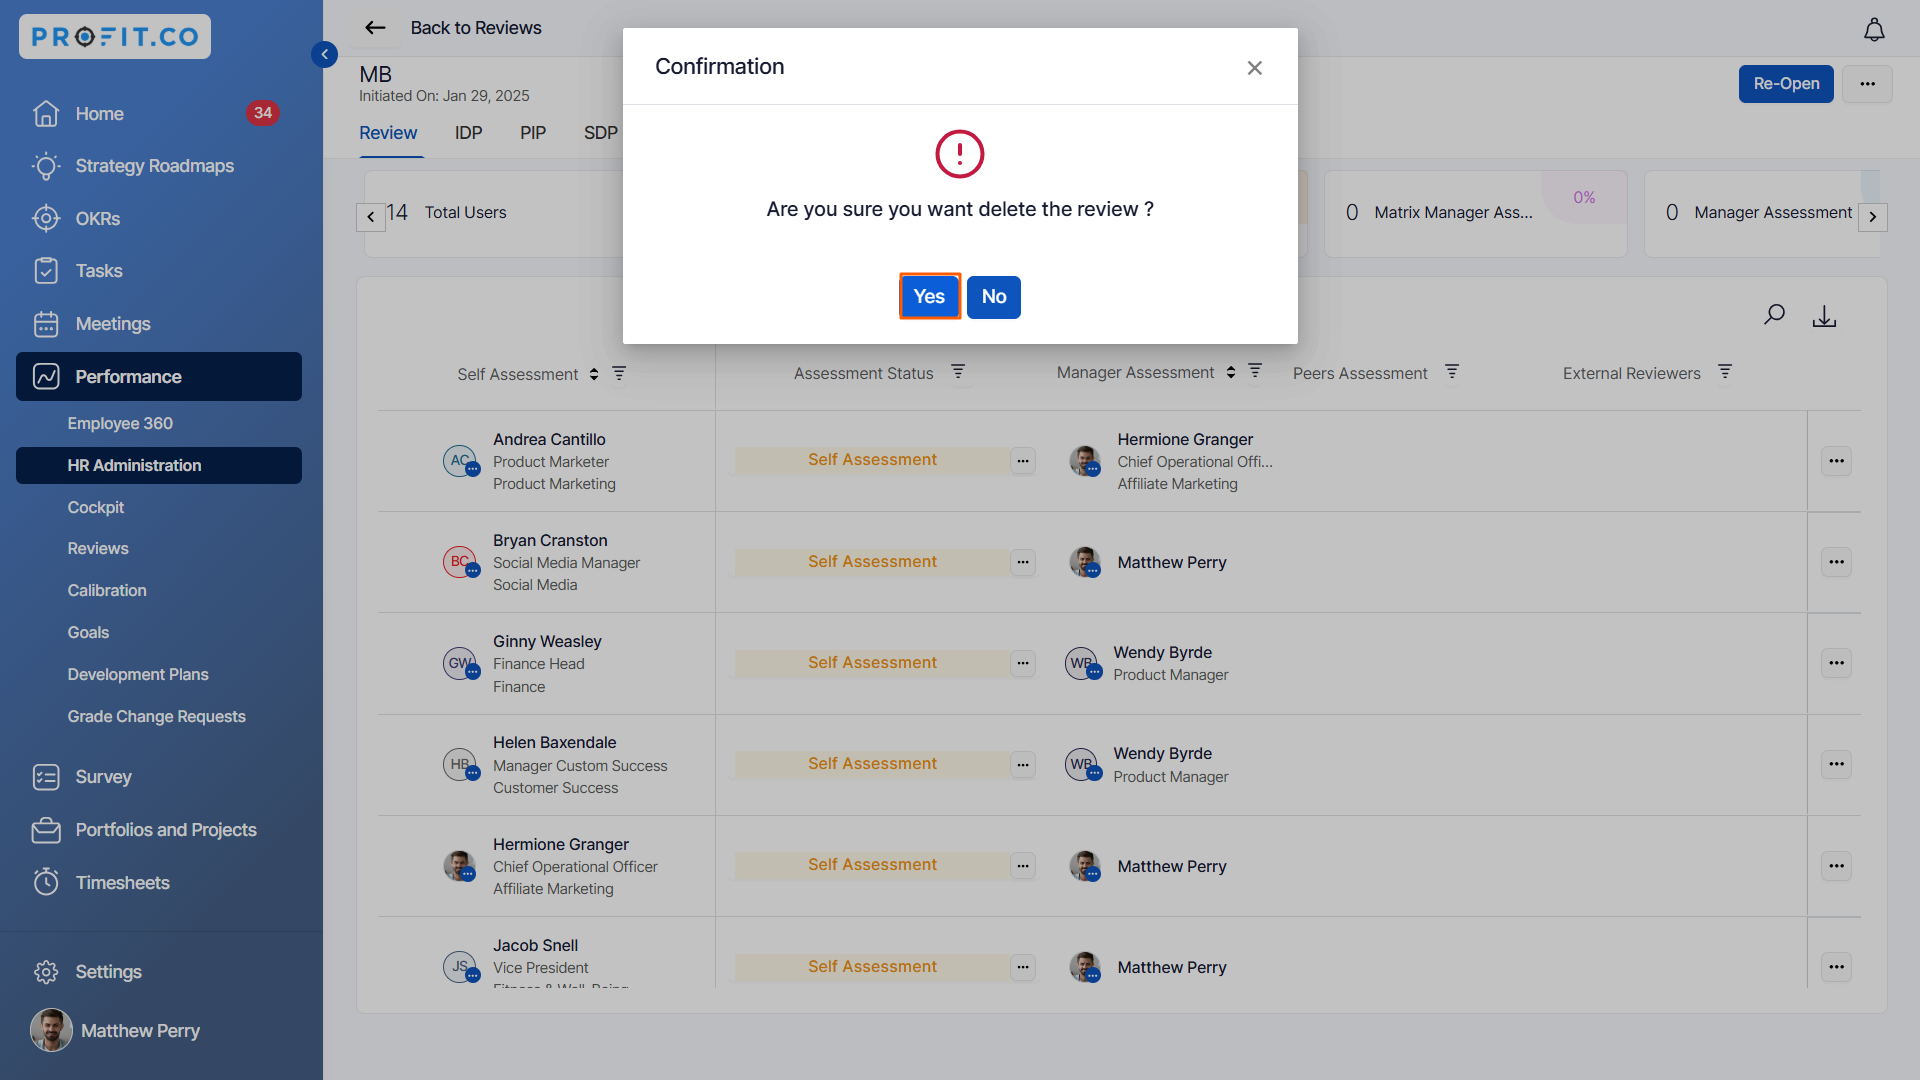1920x1080 pixels.
Task: Open the Employee 360 submenu item
Action: point(120,424)
